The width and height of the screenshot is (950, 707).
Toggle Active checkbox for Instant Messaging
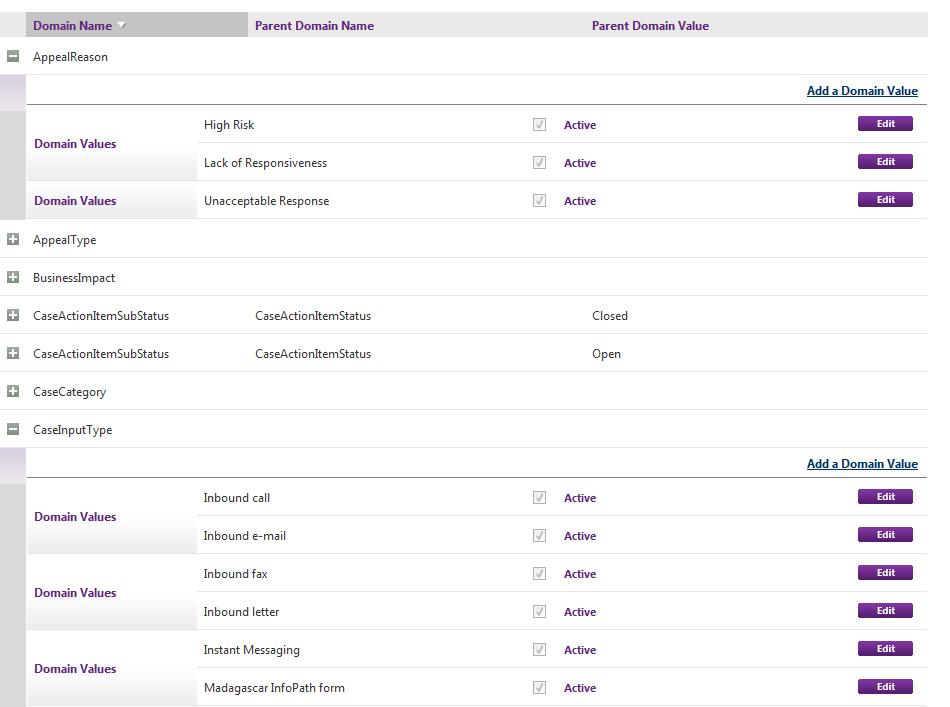540,650
